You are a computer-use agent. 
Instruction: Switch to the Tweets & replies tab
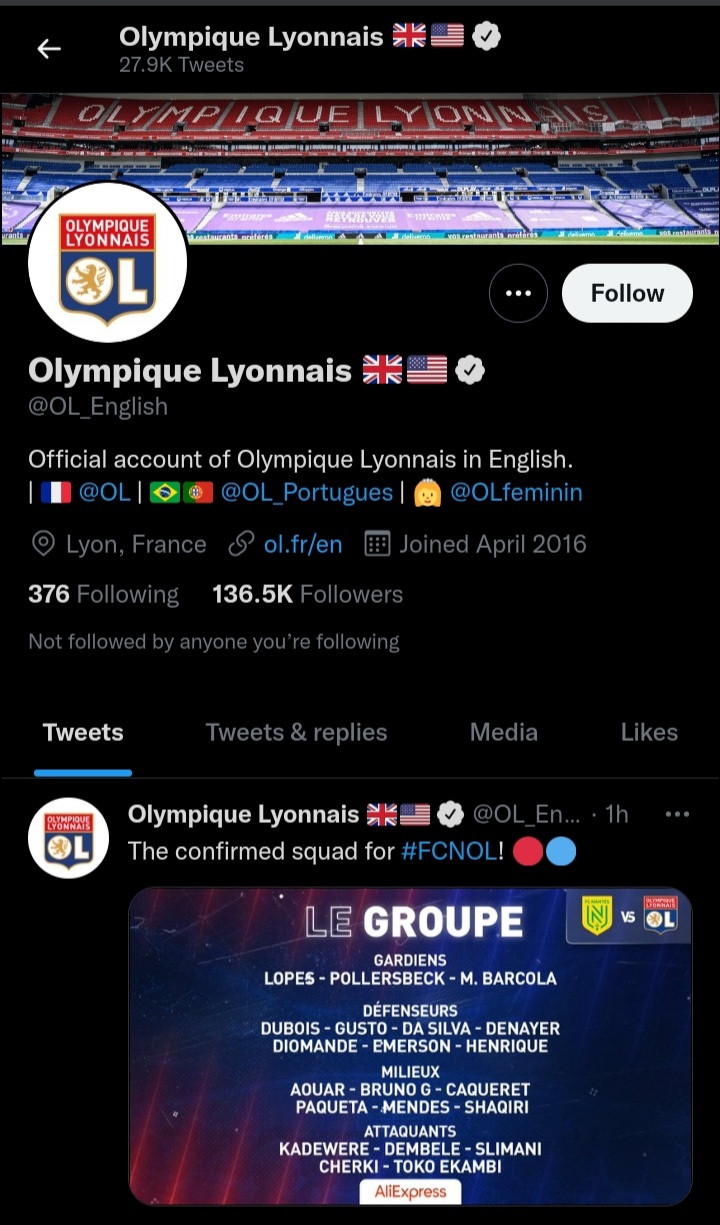[x=296, y=732]
